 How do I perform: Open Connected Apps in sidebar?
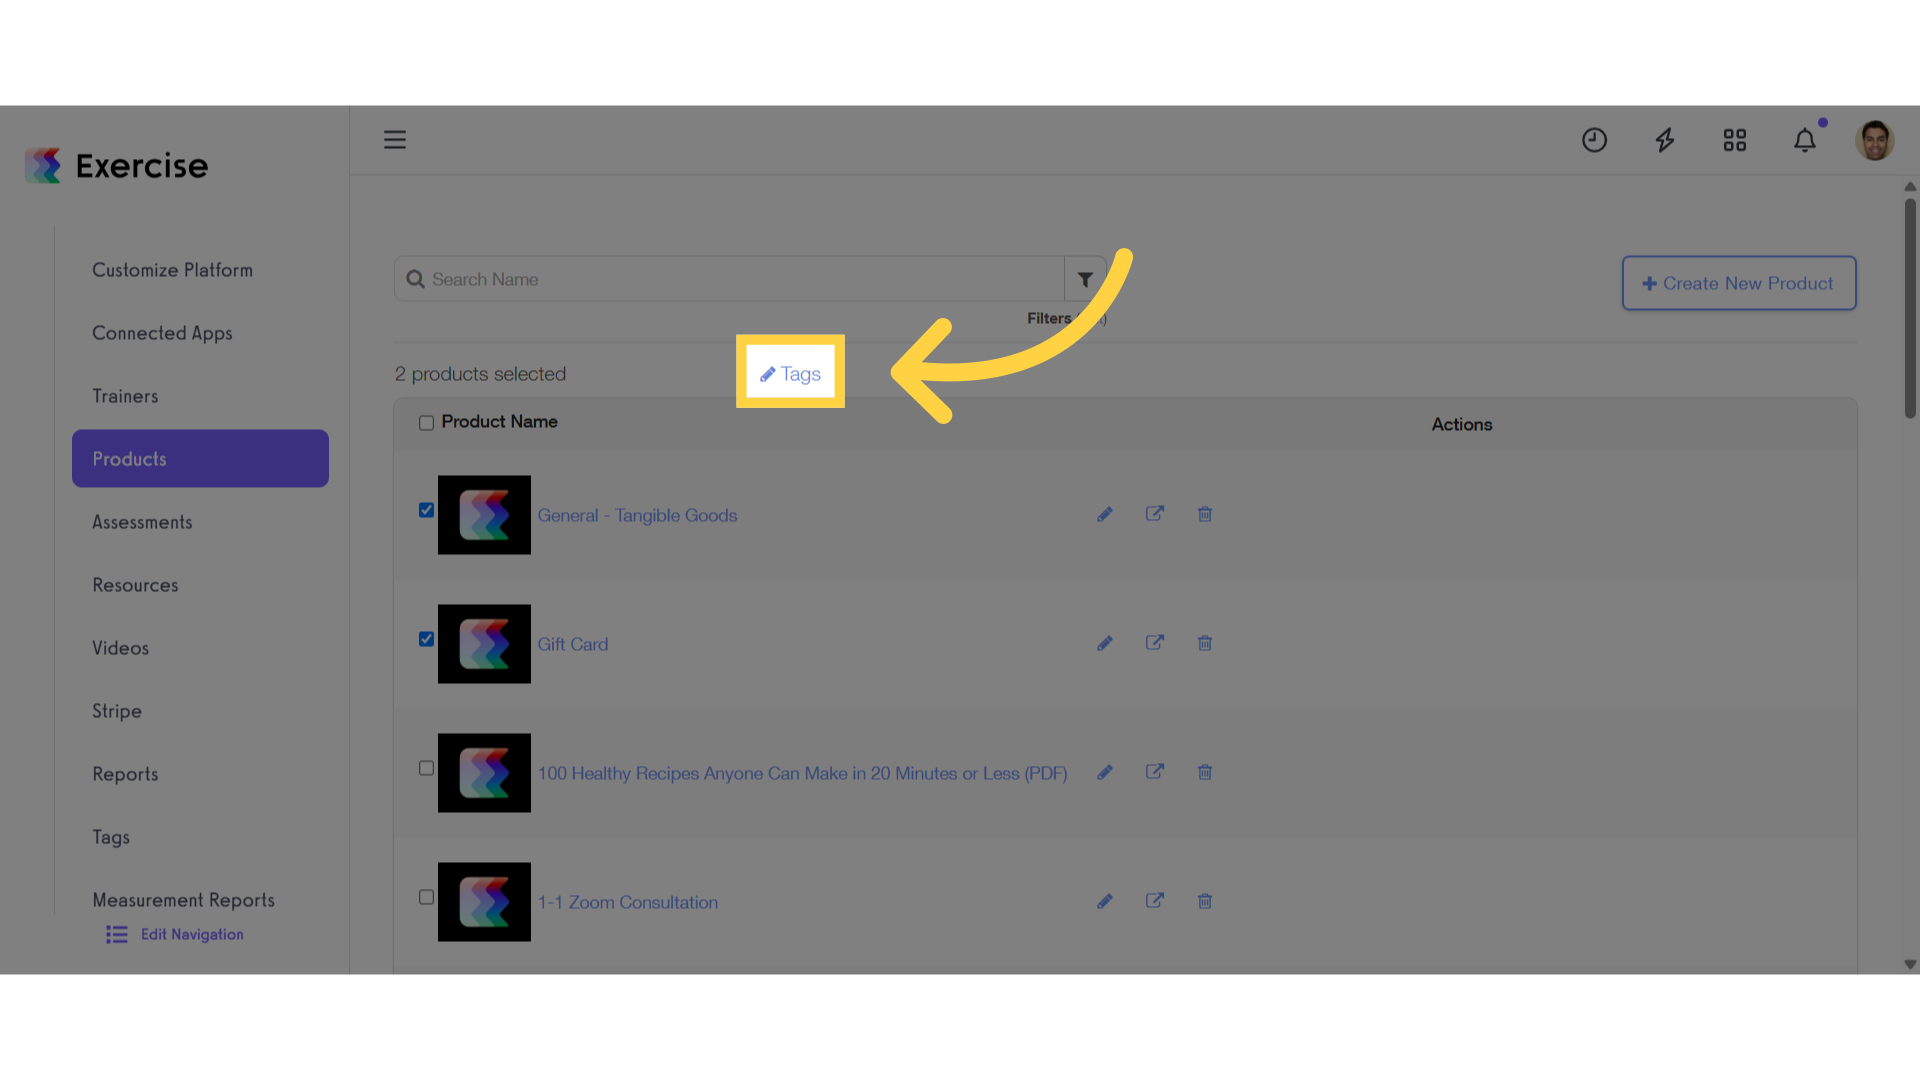coord(162,333)
